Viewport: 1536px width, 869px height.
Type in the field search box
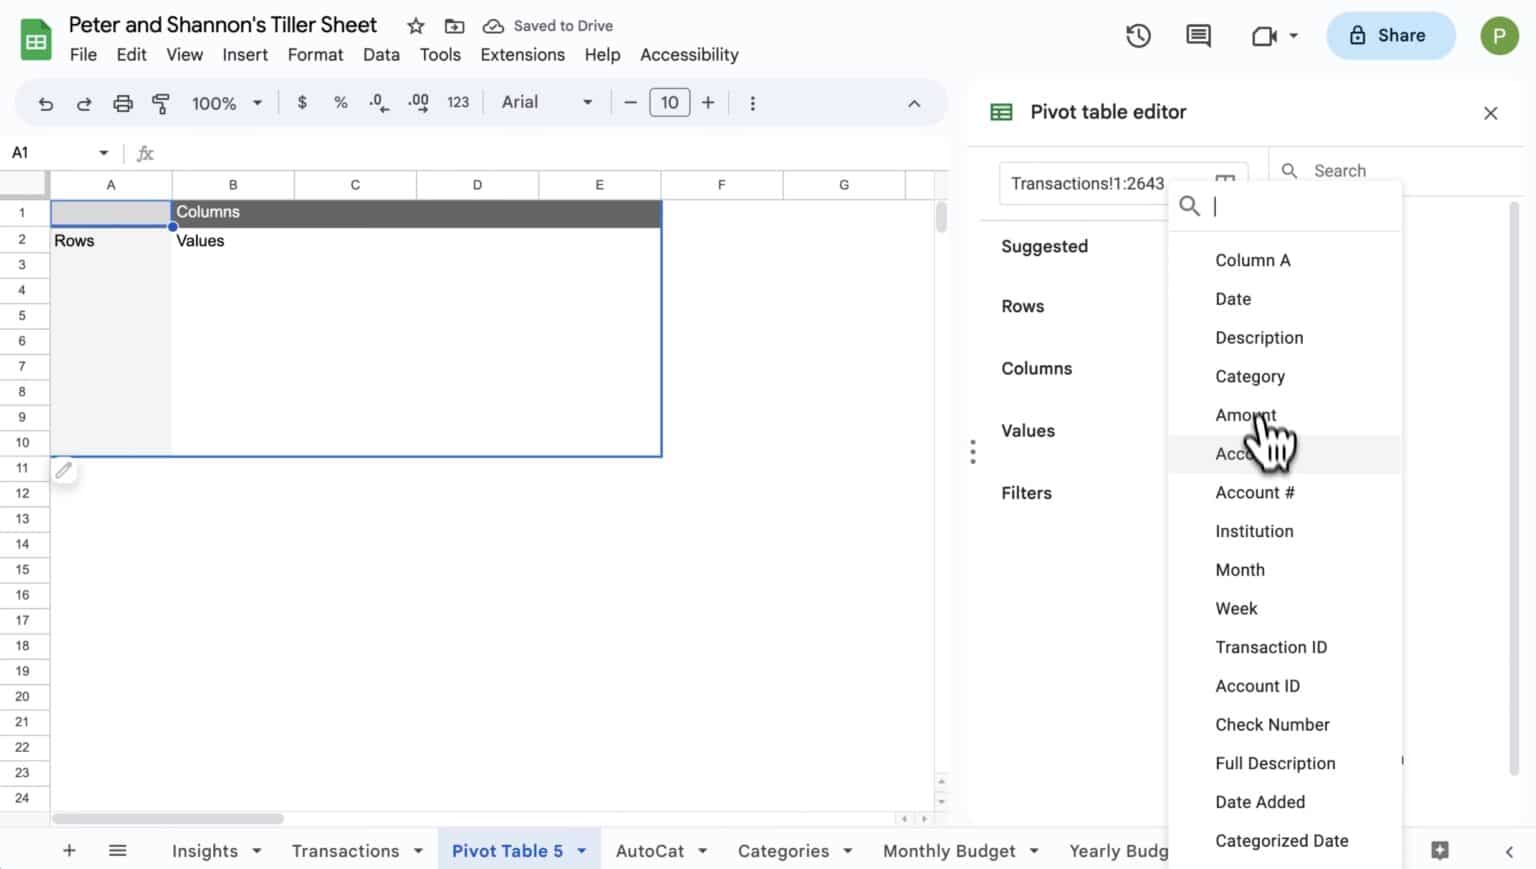tap(1290, 206)
